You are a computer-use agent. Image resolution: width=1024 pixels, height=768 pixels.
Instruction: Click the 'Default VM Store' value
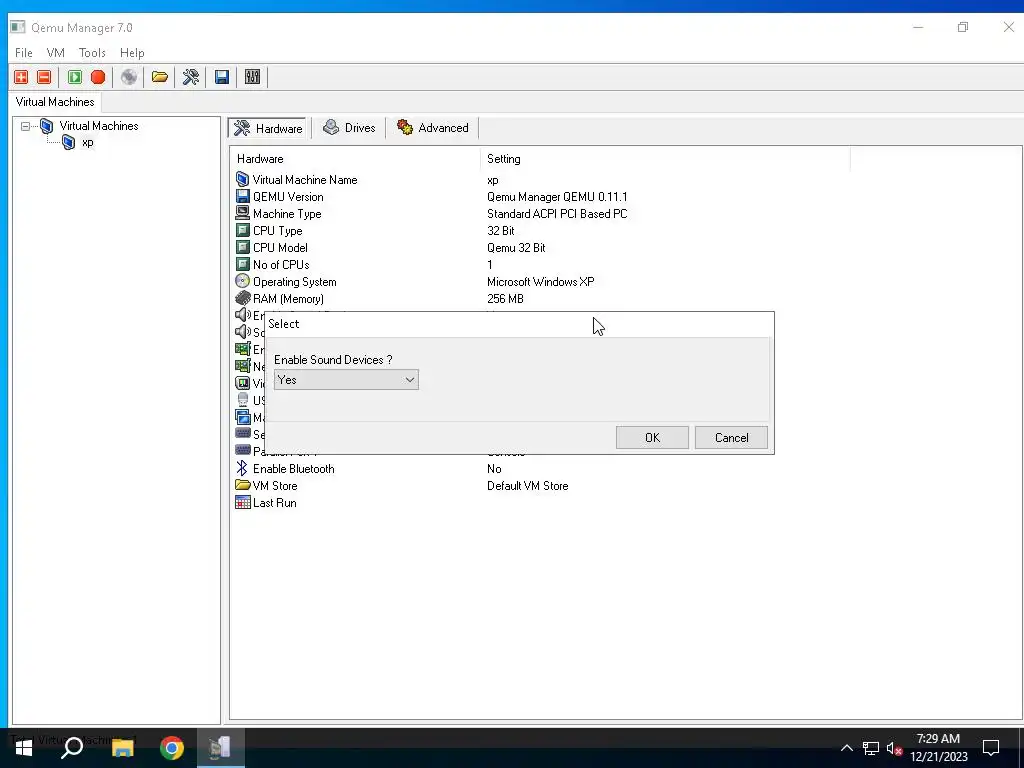528,486
